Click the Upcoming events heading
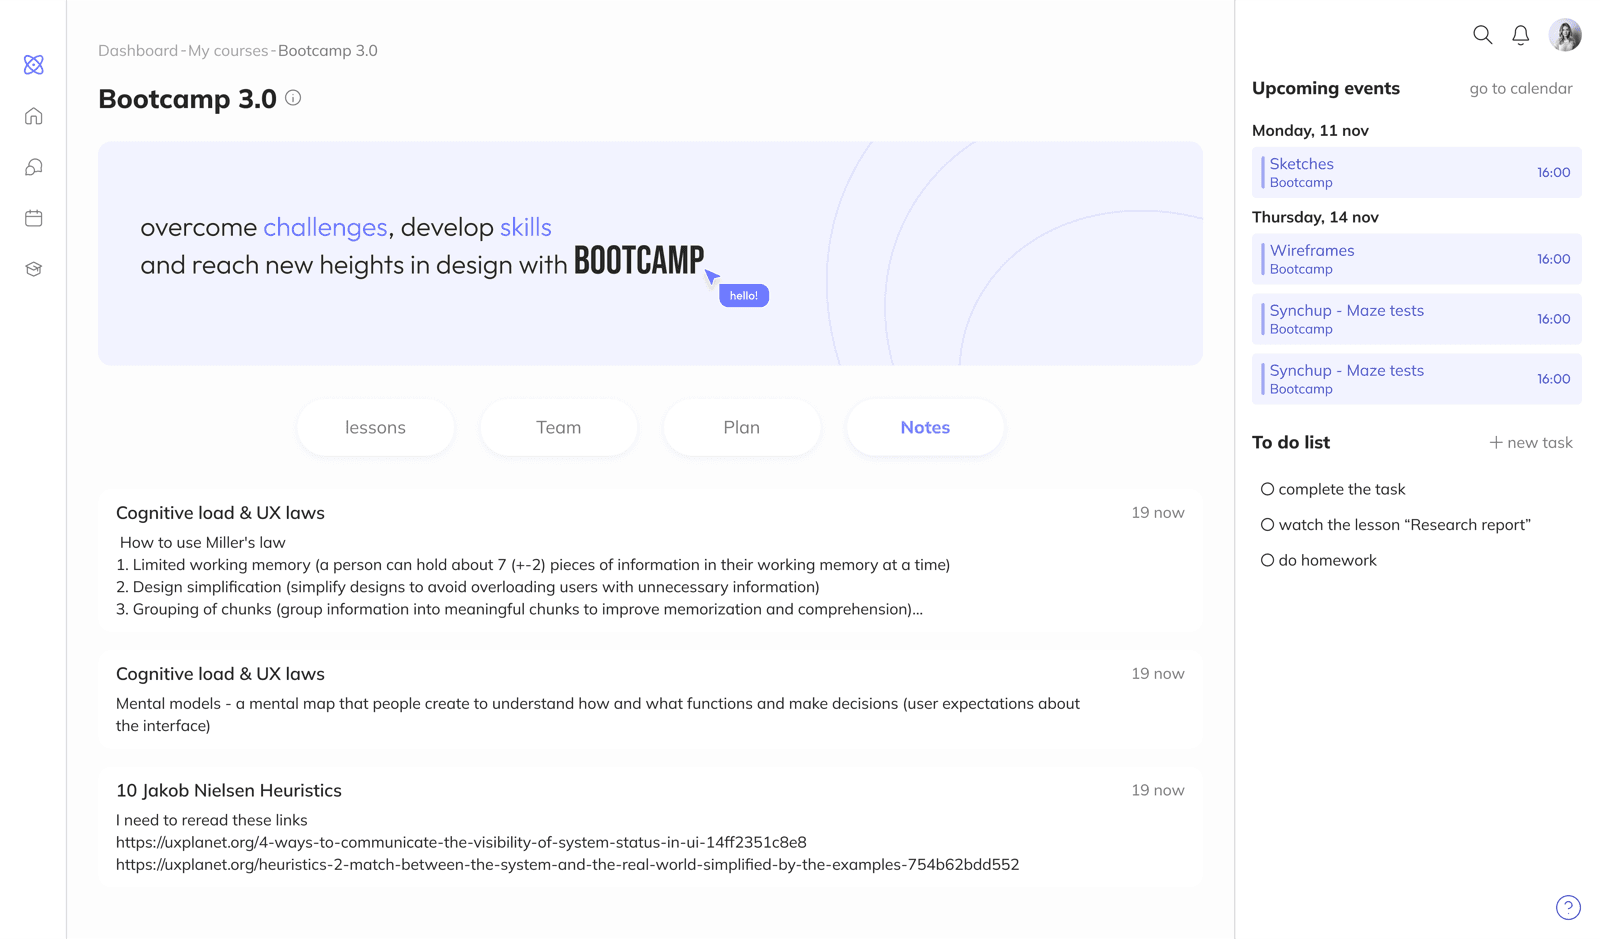The width and height of the screenshot is (1600, 939). [x=1325, y=88]
